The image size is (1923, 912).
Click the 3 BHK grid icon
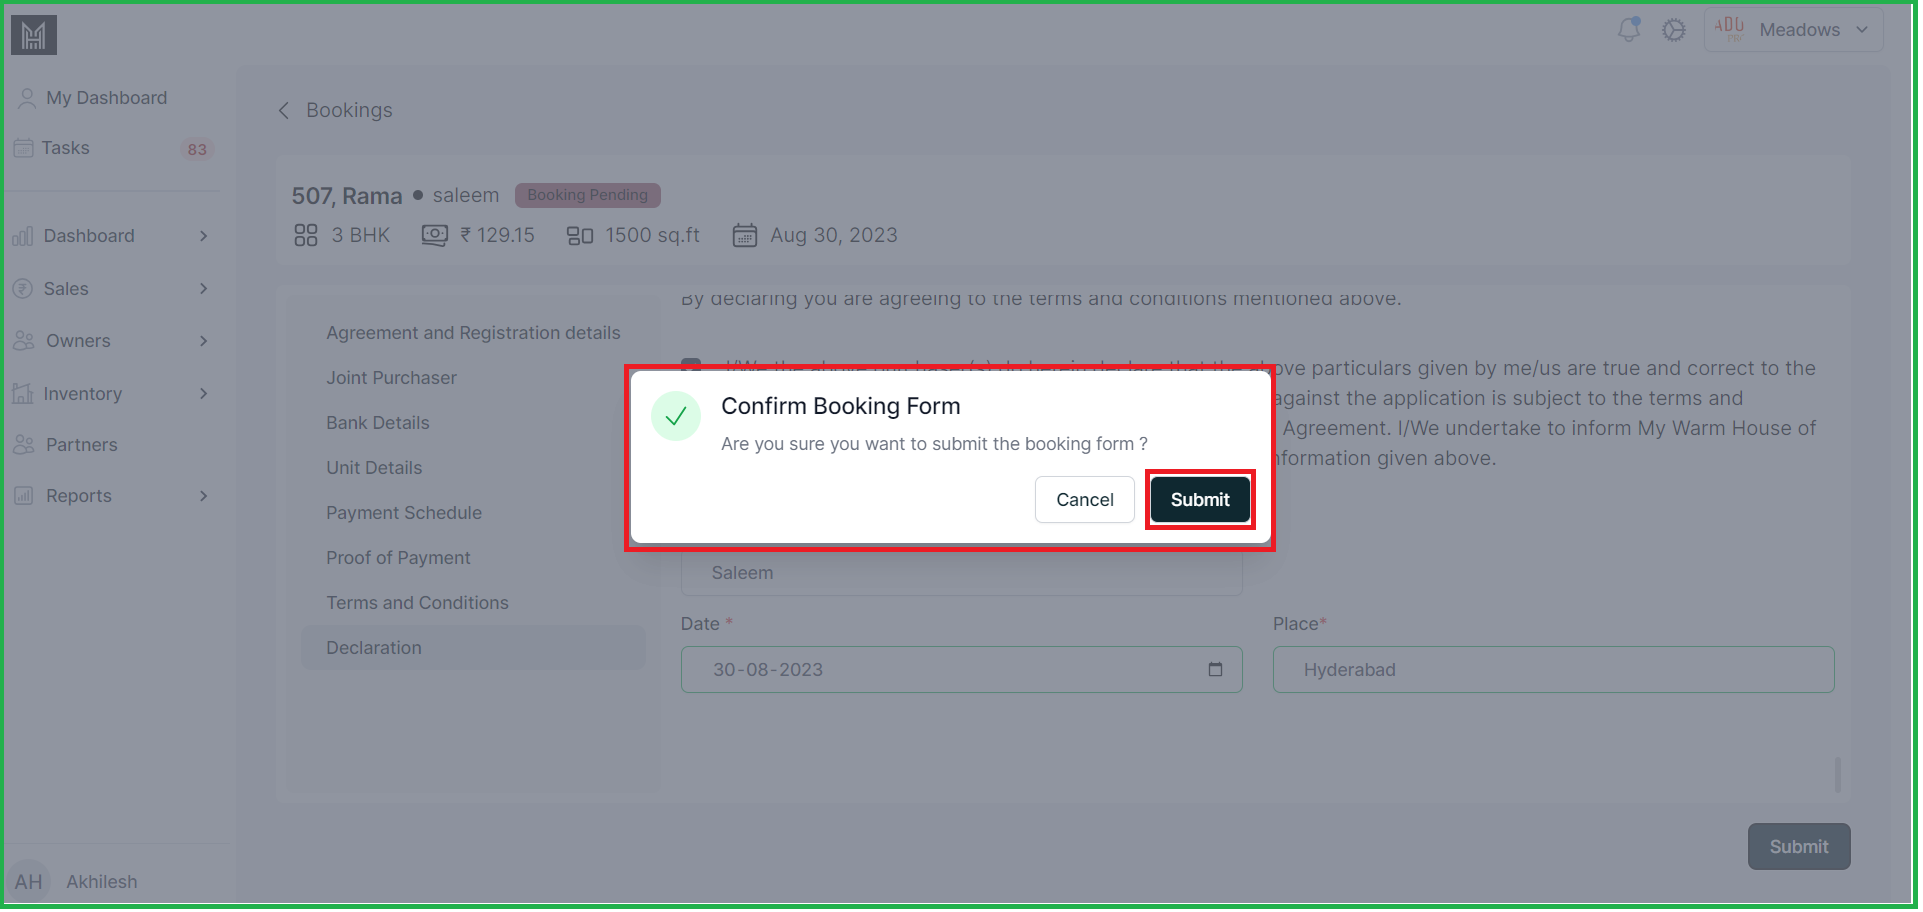point(306,235)
